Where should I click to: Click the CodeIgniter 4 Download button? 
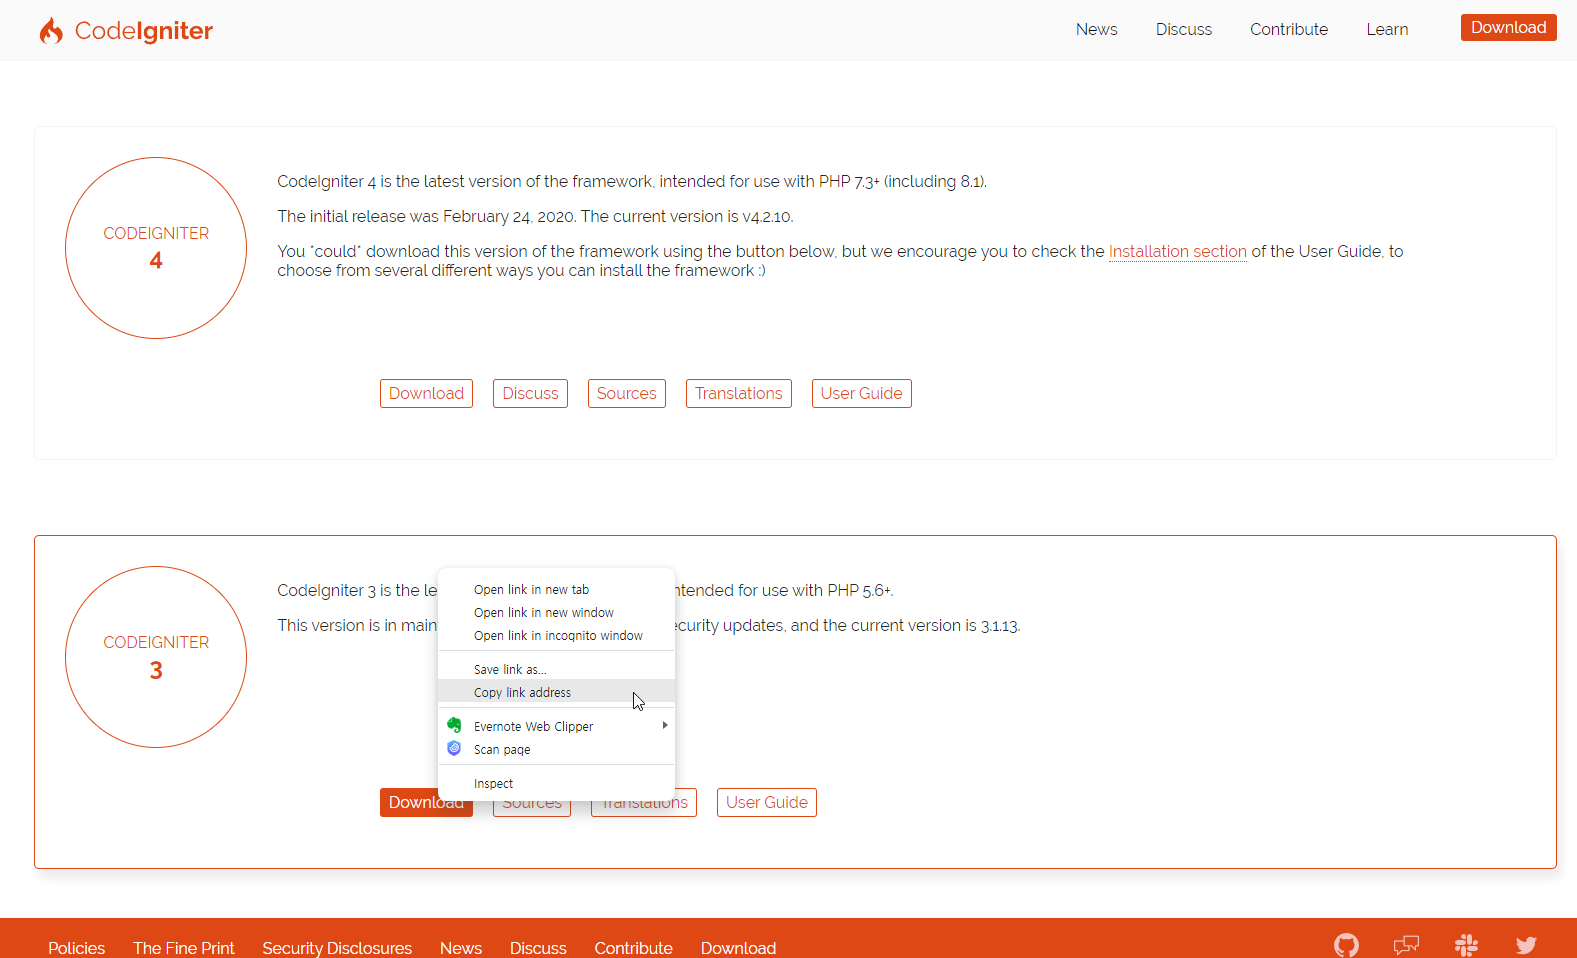(x=426, y=394)
